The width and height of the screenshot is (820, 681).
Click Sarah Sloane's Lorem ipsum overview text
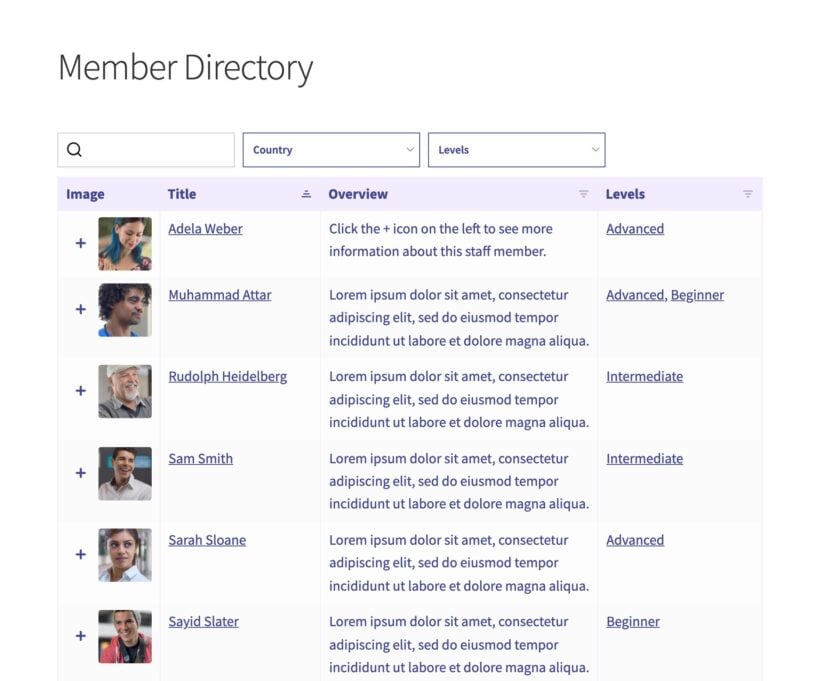pos(459,563)
